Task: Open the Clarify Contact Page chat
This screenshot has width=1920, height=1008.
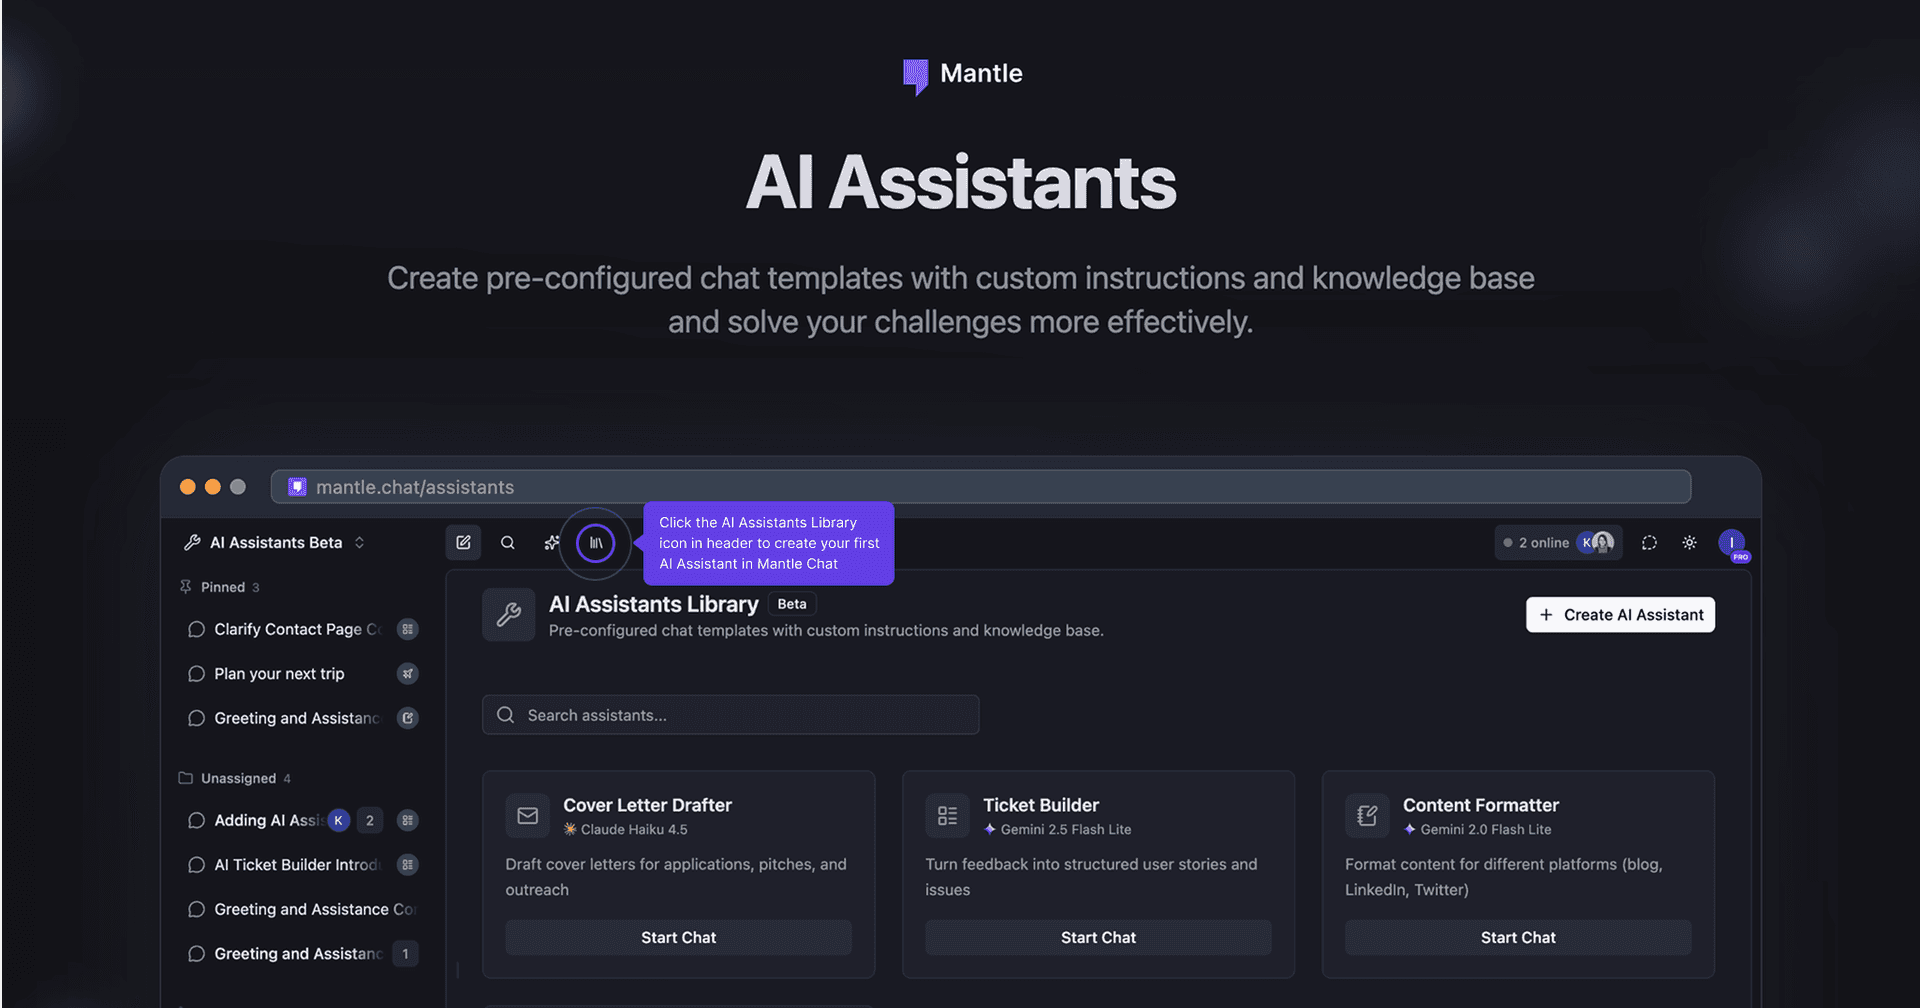Action: (298, 629)
